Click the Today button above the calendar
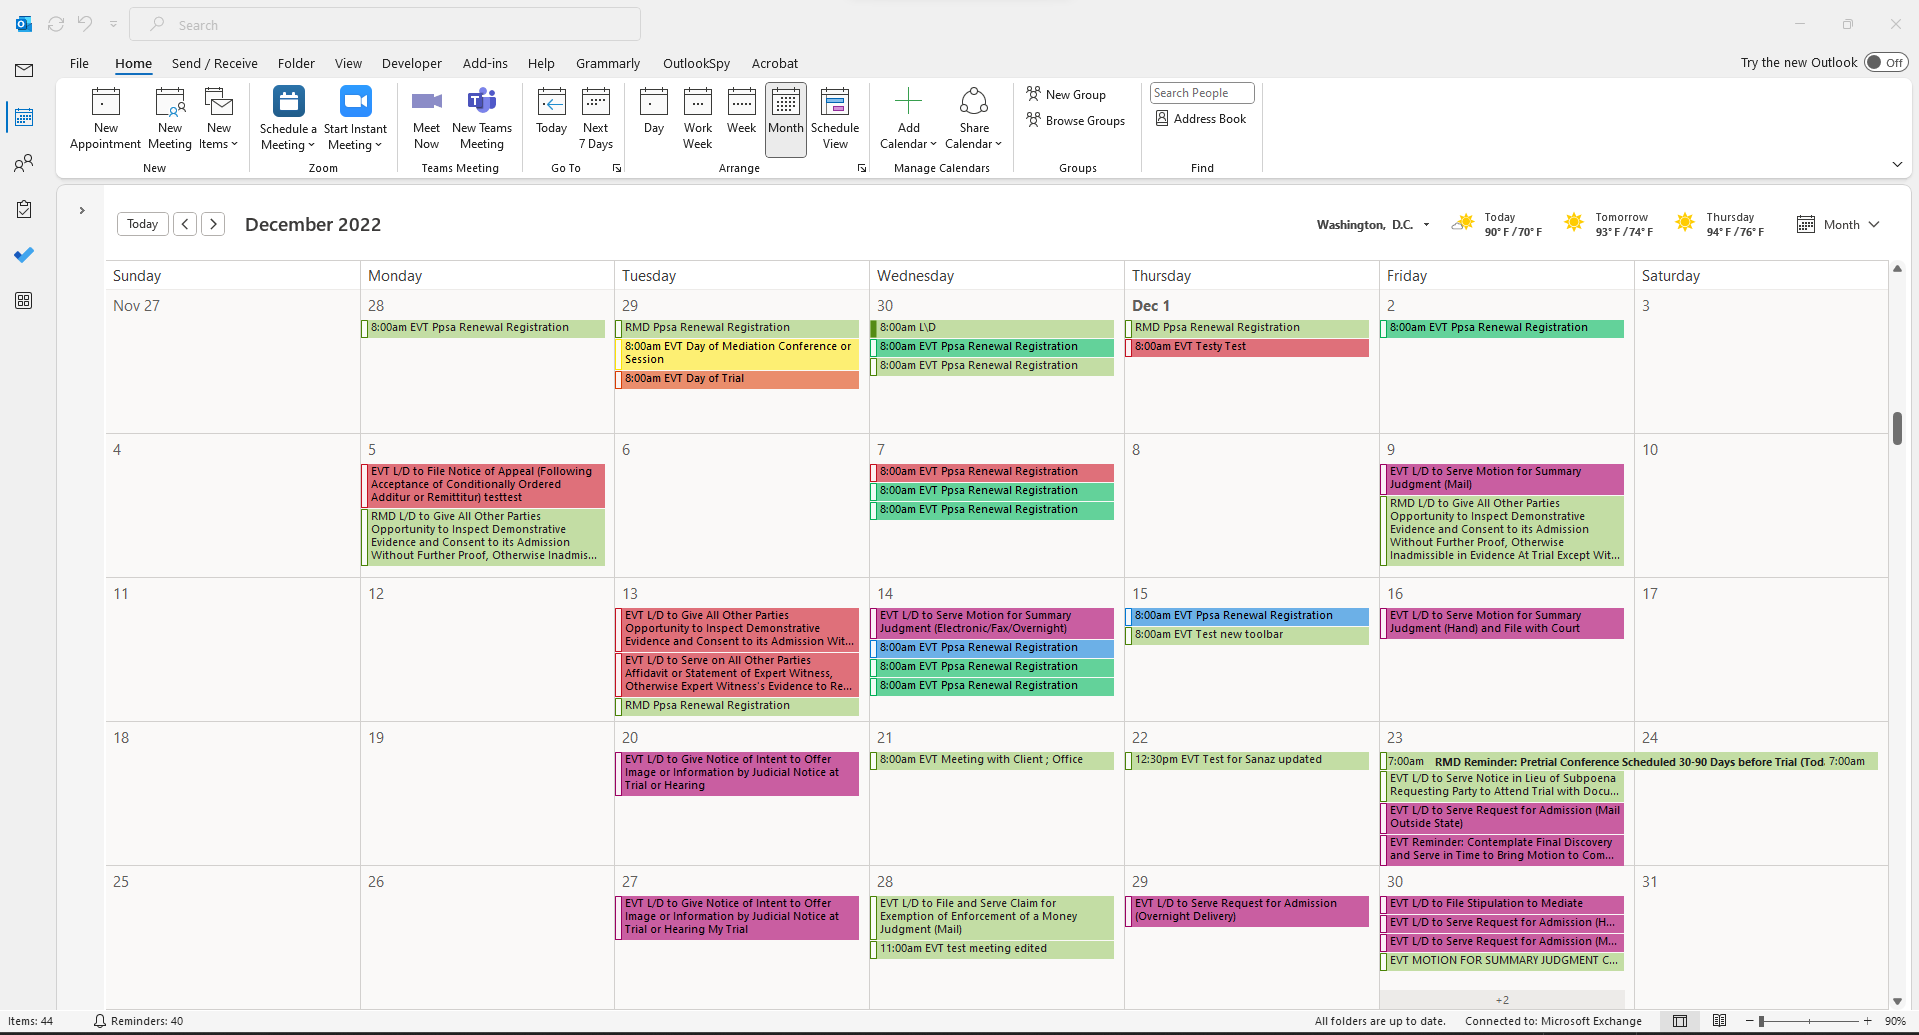The height and width of the screenshot is (1035, 1919). [142, 224]
